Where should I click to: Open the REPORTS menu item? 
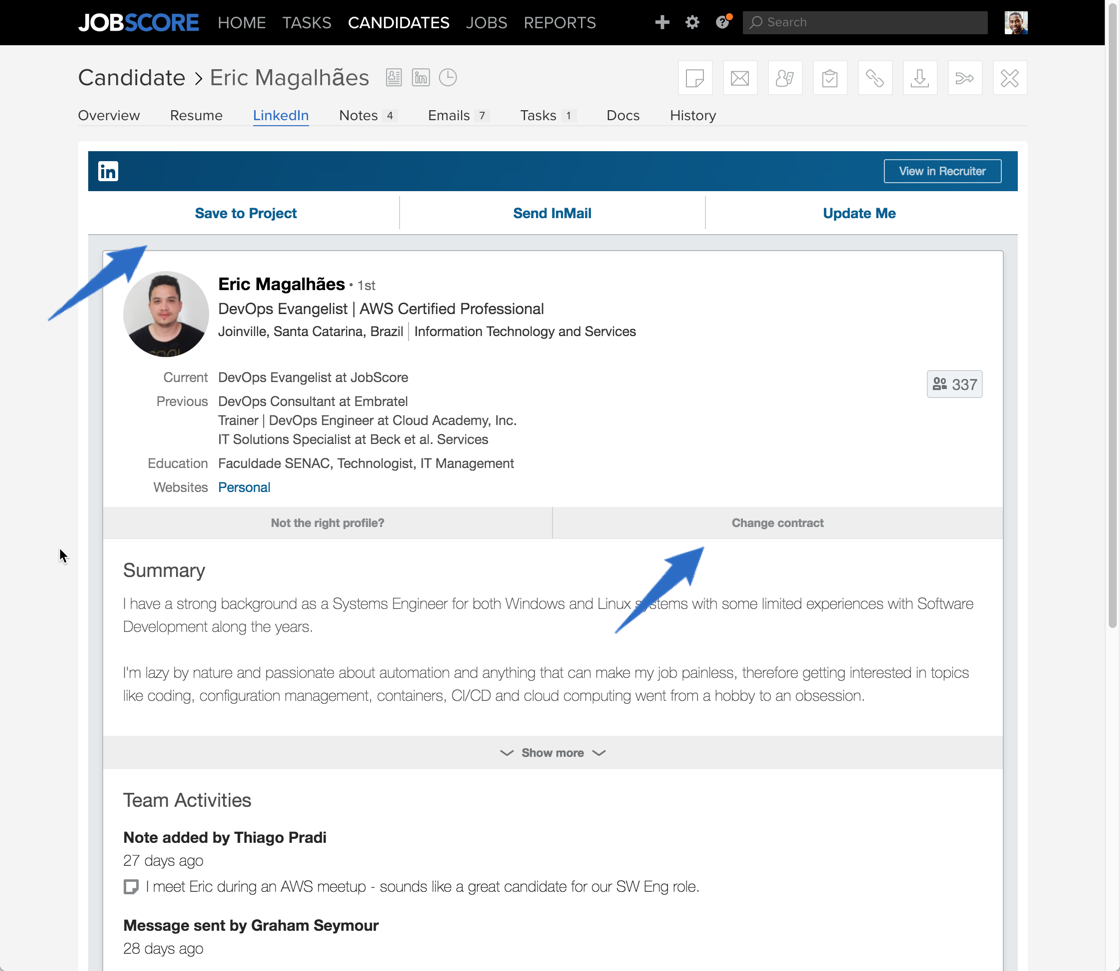click(x=559, y=22)
